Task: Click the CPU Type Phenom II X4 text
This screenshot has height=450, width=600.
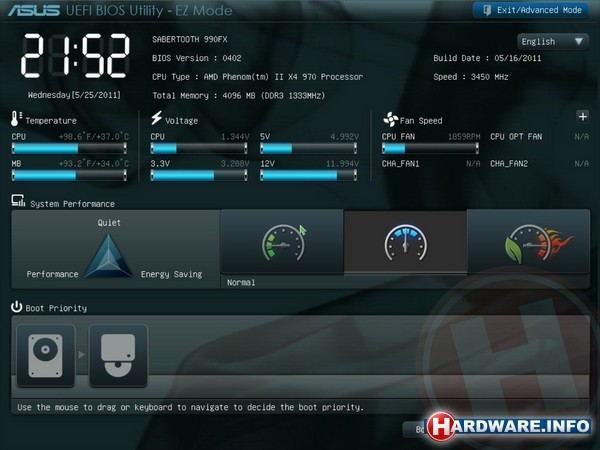Action: point(258,77)
